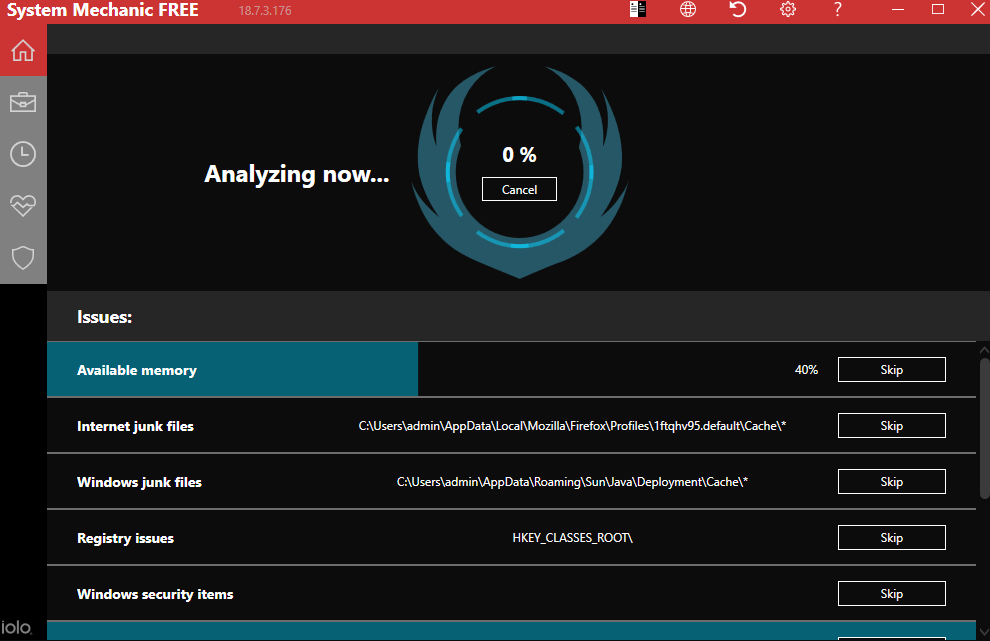
Task: Open the globe language icon
Action: click(x=688, y=9)
